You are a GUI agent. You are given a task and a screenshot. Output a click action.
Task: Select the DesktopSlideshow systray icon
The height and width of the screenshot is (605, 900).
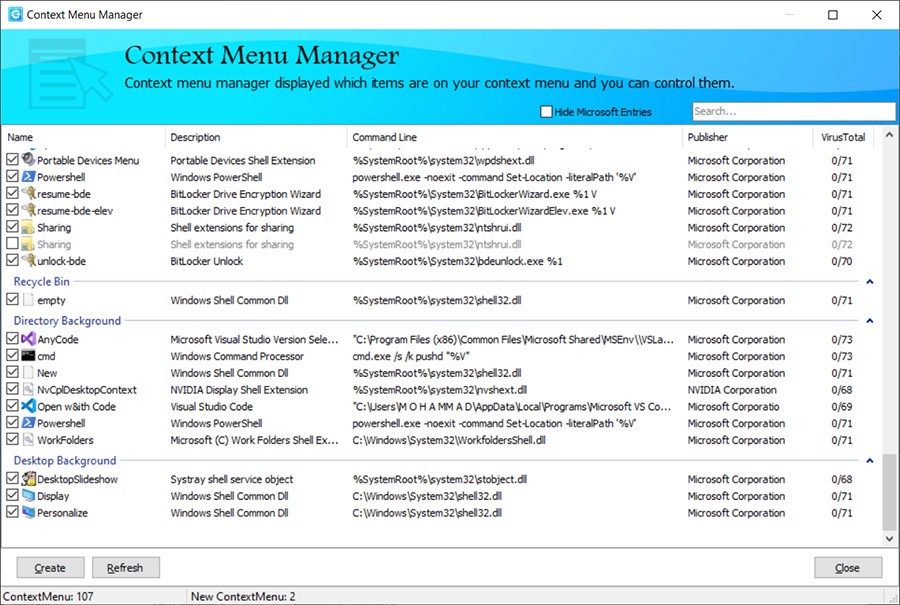(x=28, y=478)
